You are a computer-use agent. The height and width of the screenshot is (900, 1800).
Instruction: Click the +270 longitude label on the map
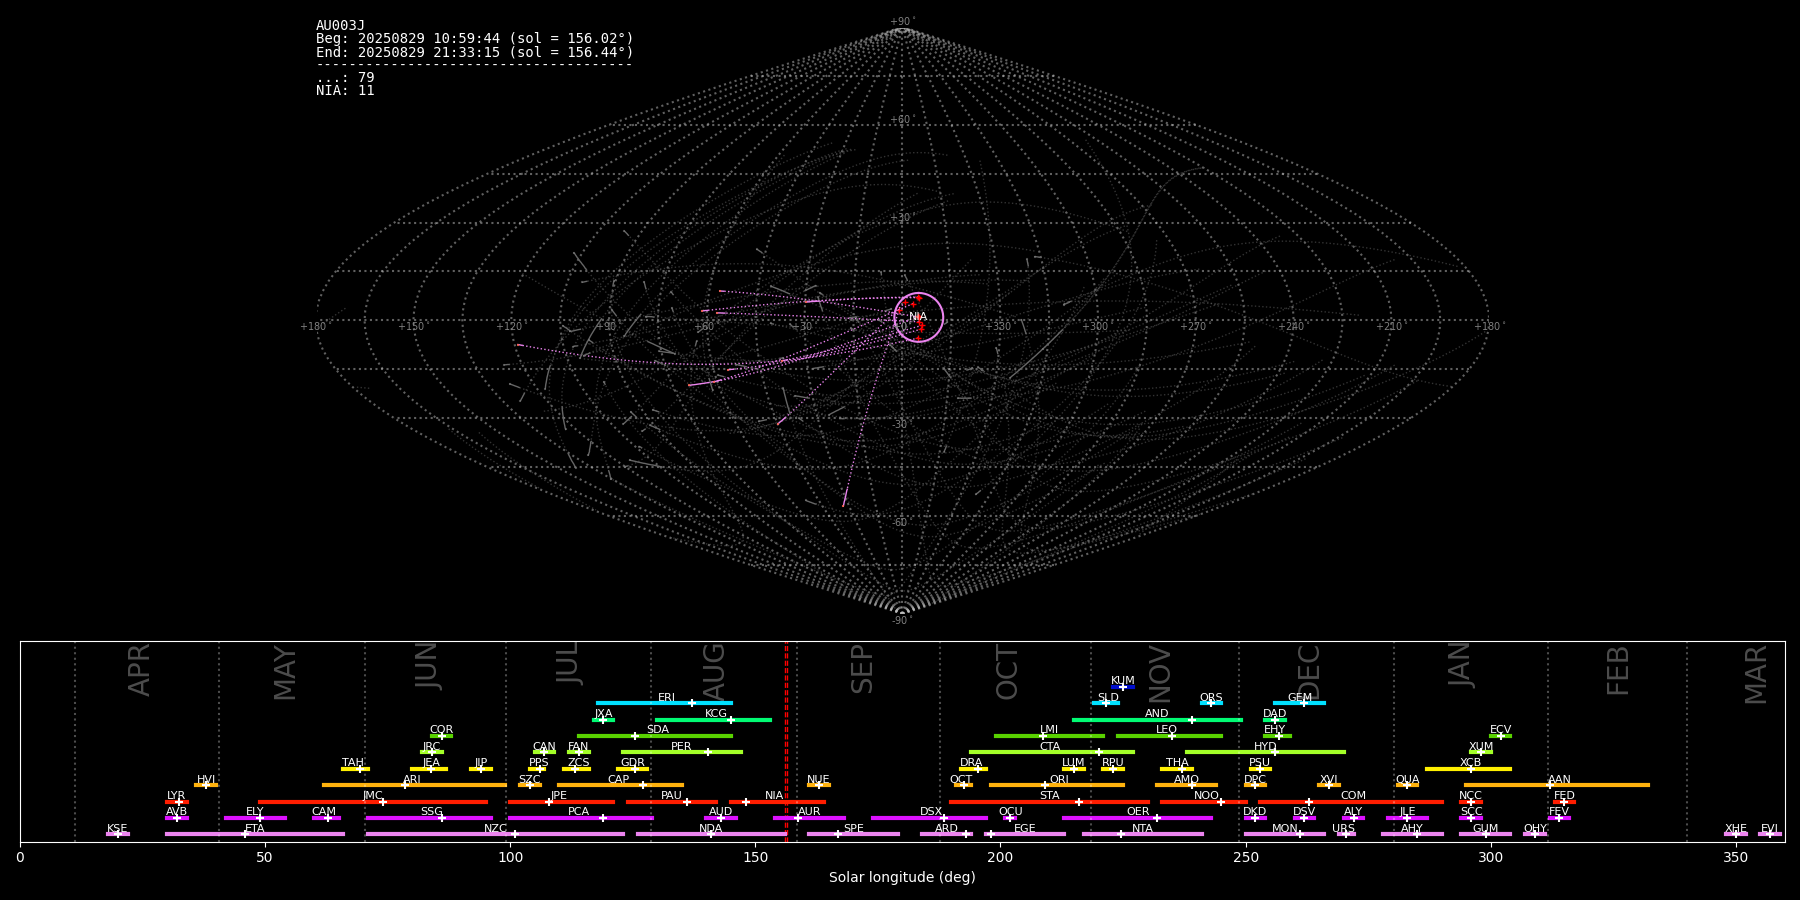click(x=1193, y=326)
